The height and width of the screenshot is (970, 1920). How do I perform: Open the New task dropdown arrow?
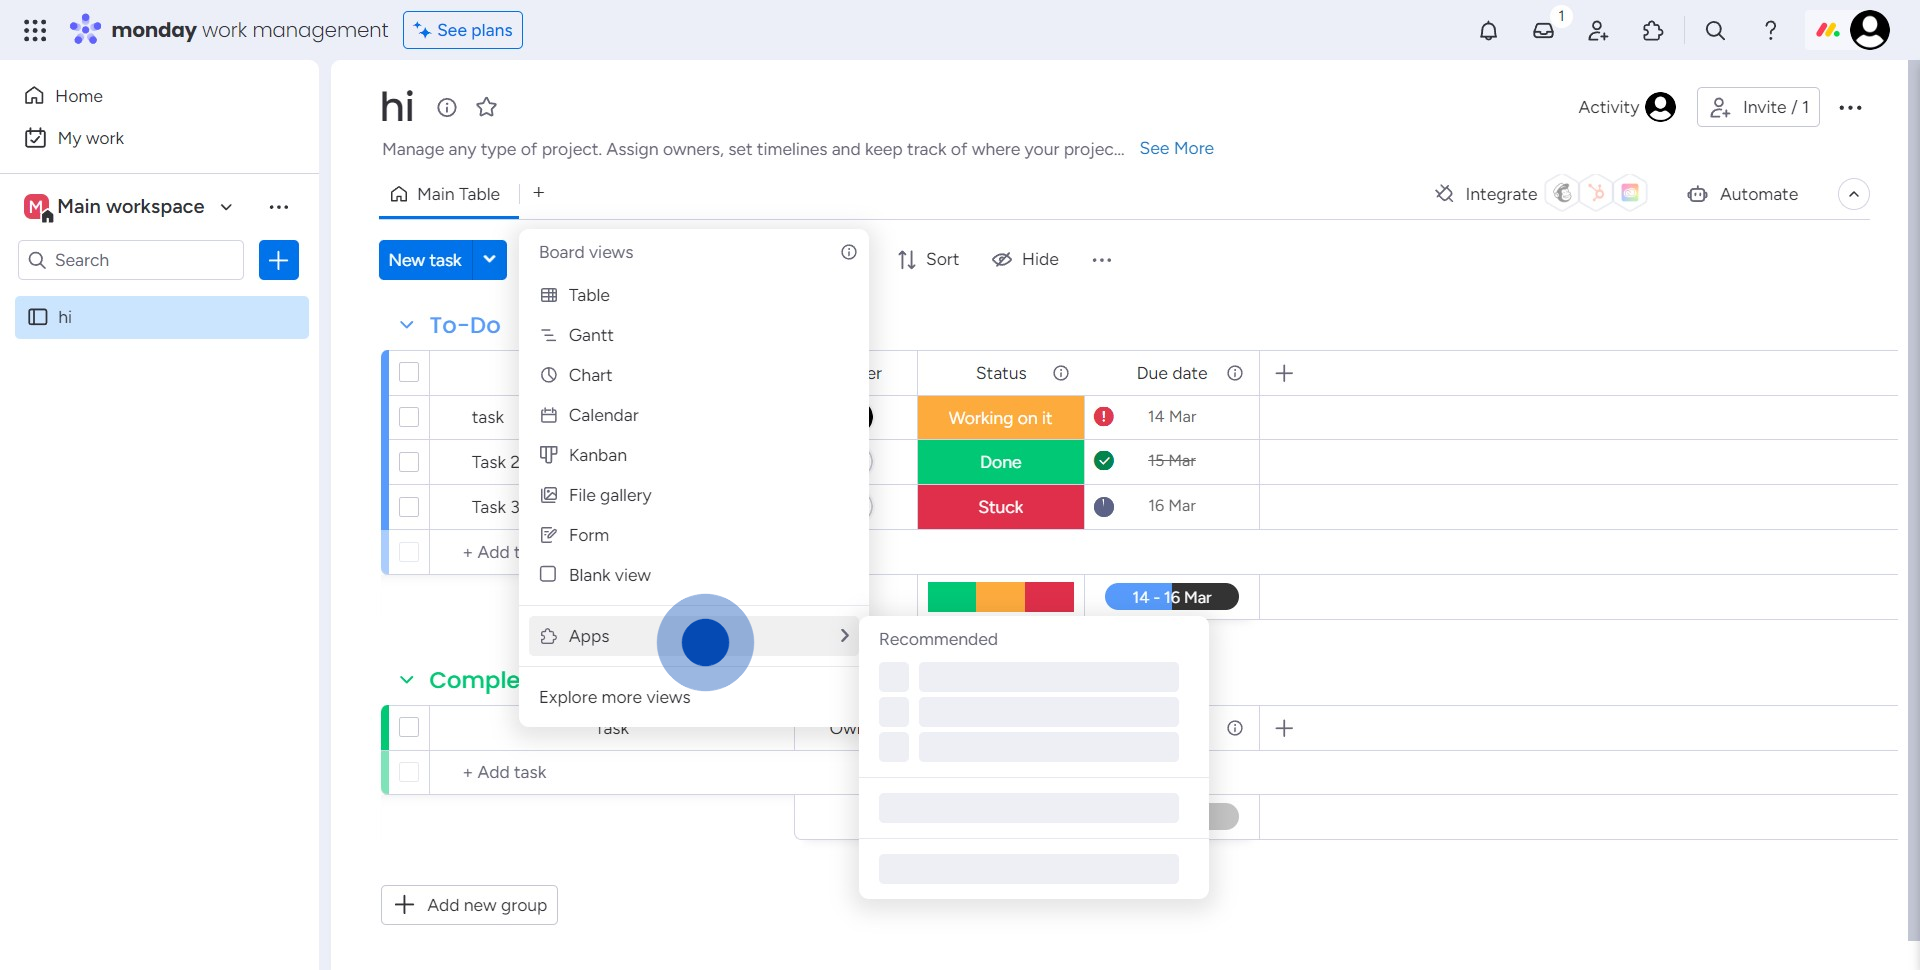[489, 260]
